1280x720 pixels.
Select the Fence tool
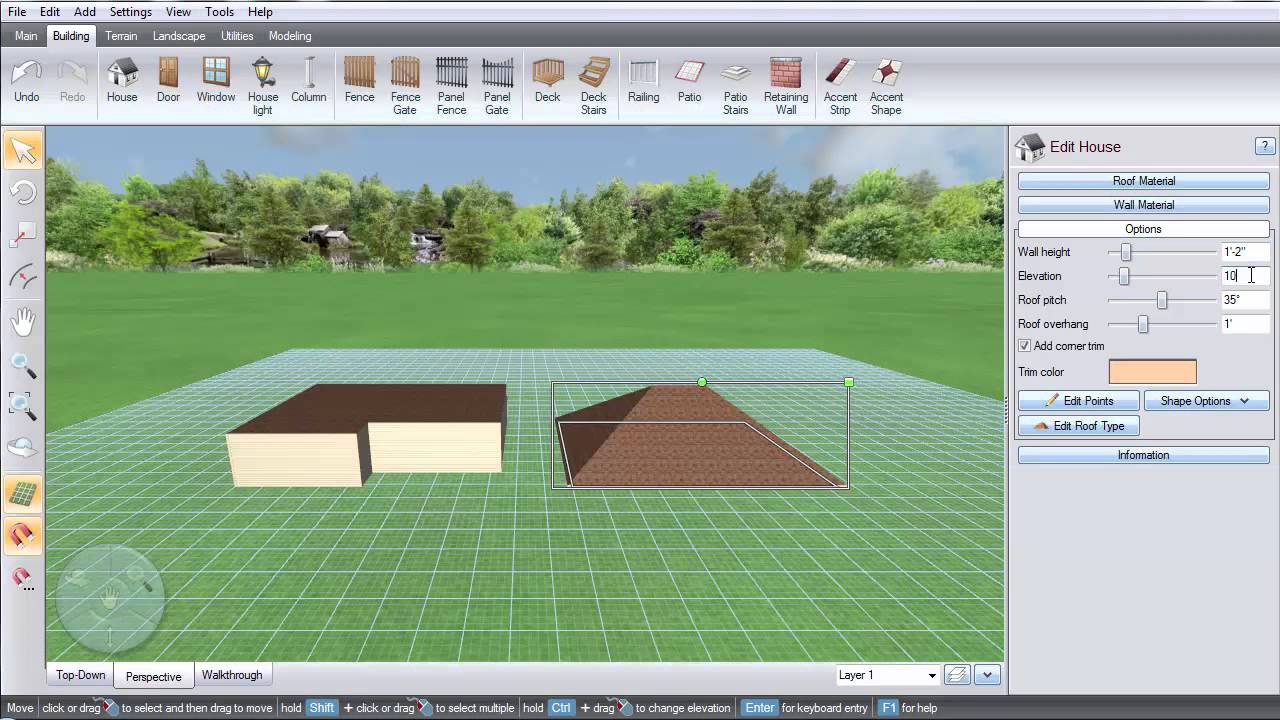(360, 81)
